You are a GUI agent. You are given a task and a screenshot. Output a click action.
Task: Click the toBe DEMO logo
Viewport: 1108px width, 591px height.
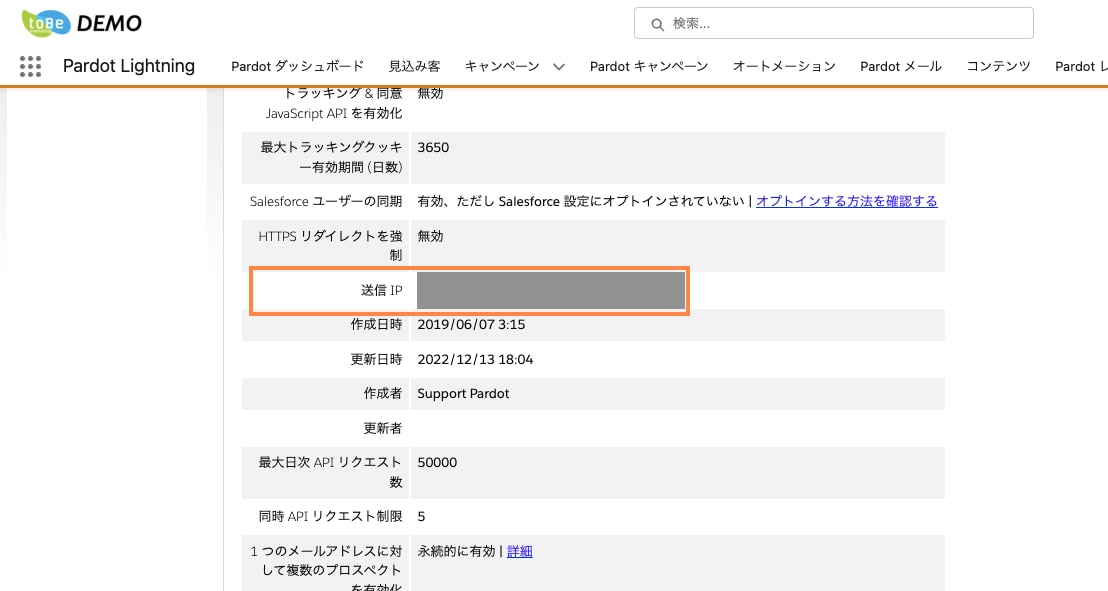(x=82, y=23)
